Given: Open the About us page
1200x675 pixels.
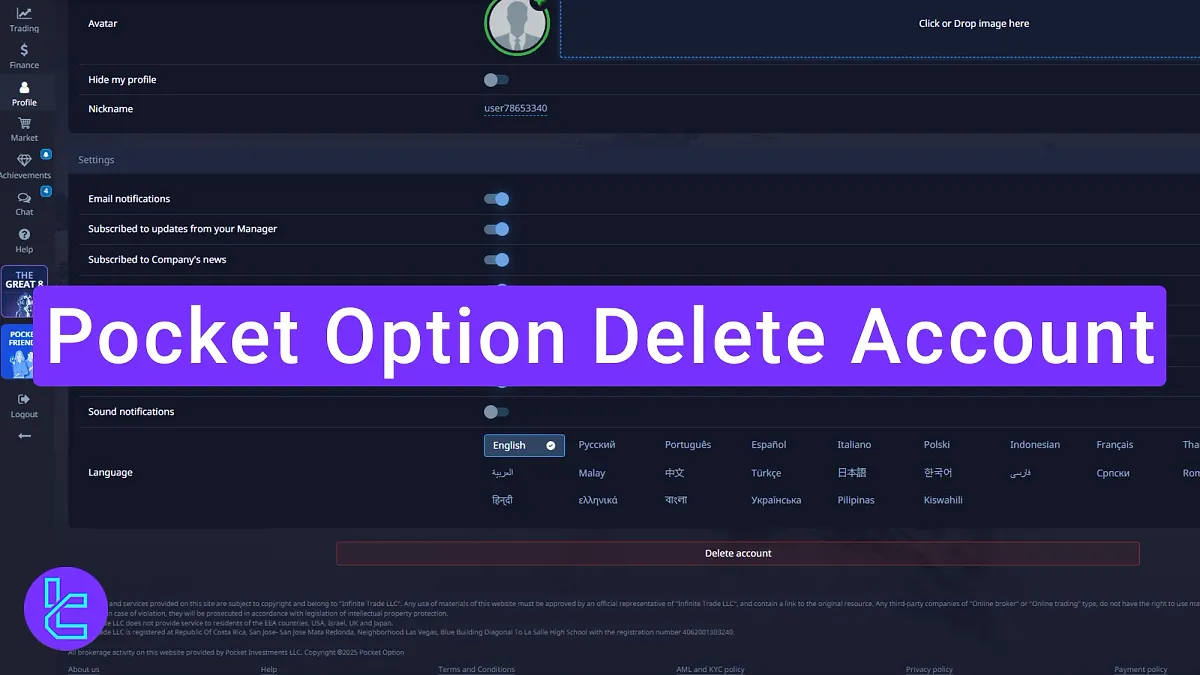Looking at the screenshot, I should coord(83,668).
